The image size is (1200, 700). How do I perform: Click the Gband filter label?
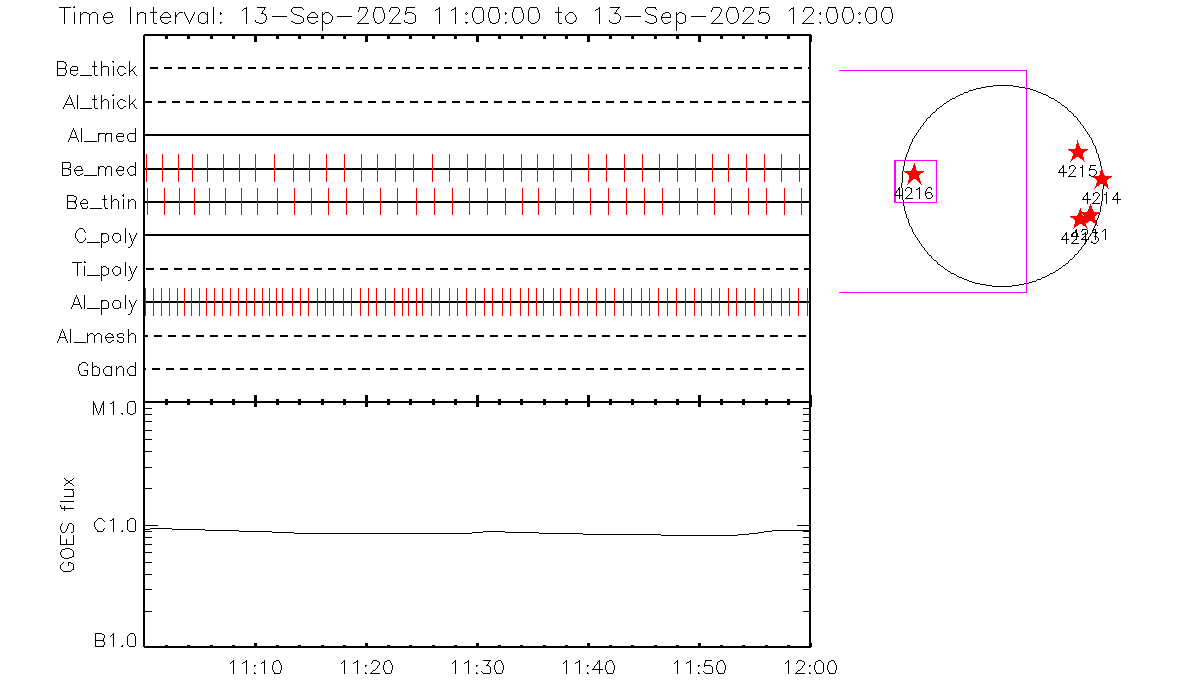(107, 370)
